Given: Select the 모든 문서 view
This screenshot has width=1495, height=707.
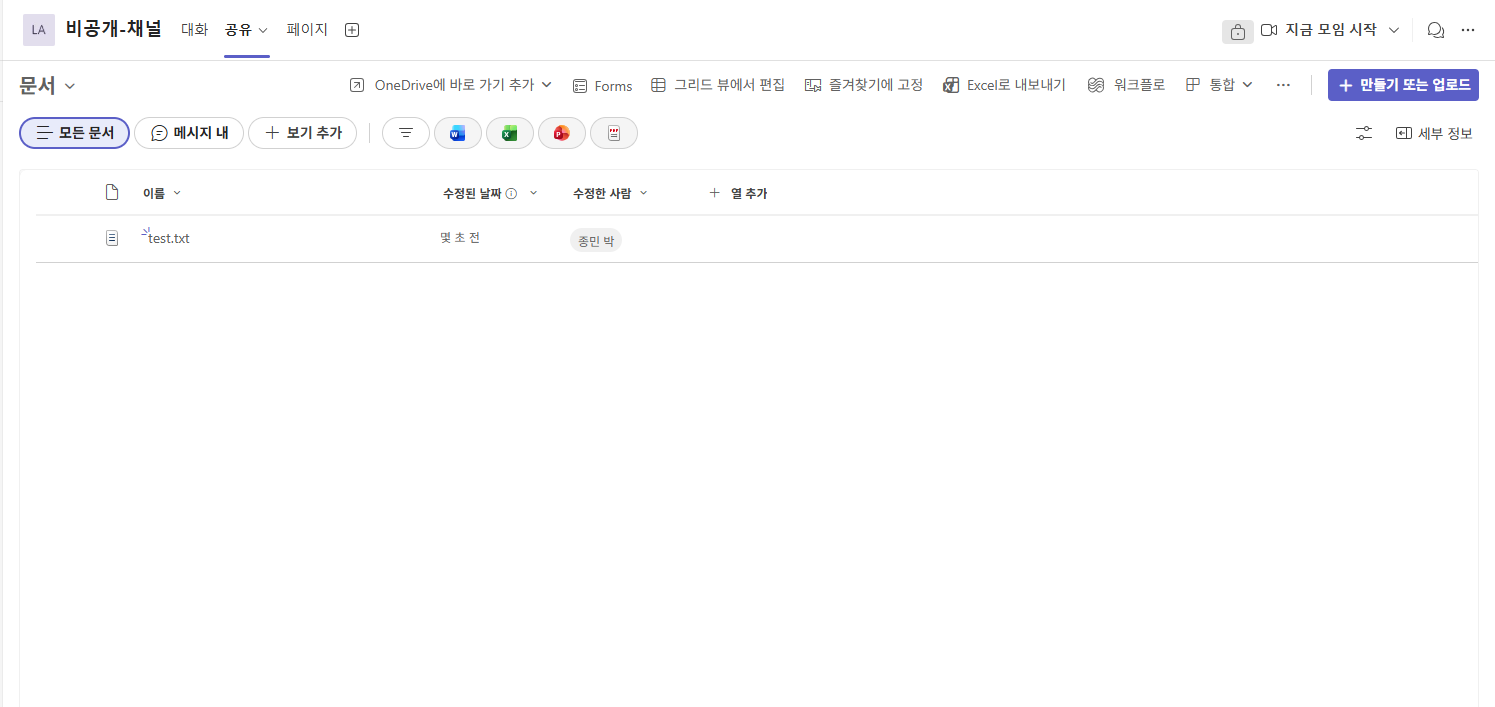Looking at the screenshot, I should [74, 133].
